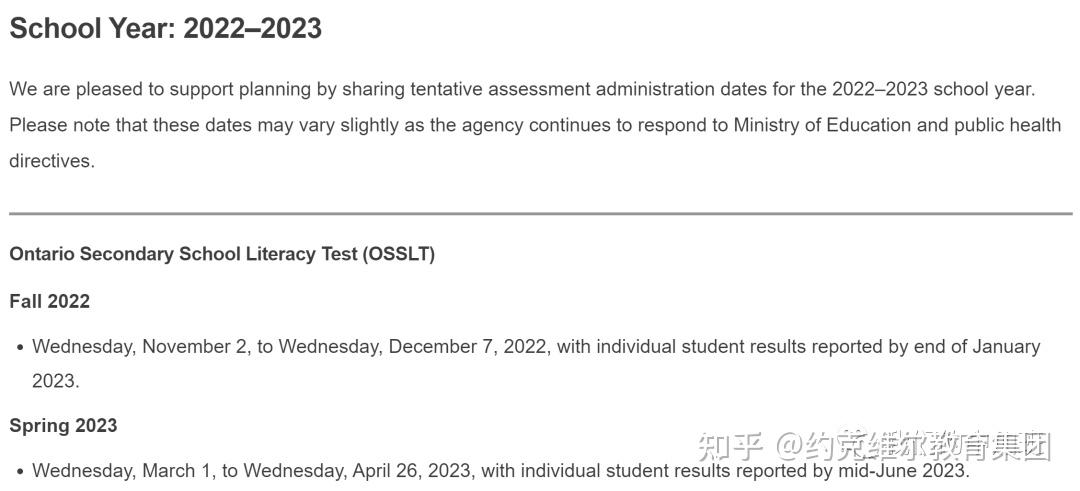Click the horizontal divider line below the intro

click(540, 213)
